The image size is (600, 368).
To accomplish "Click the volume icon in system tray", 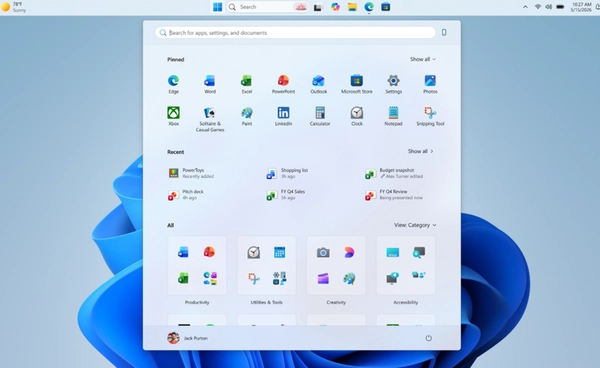I will coord(548,7).
